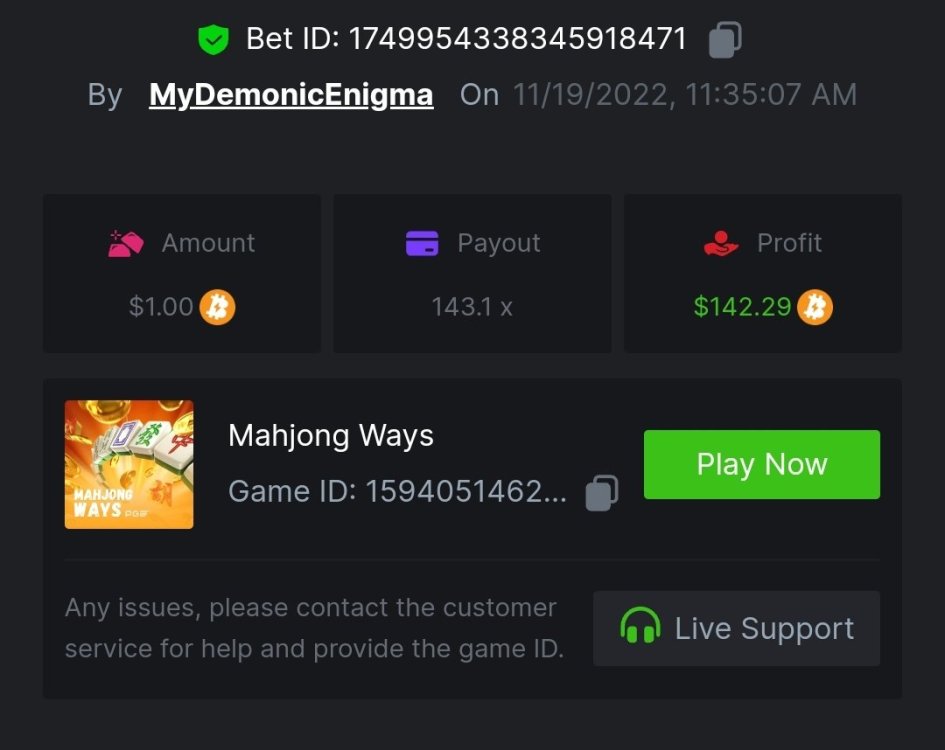Viewport: 945px width, 750px height.
Task: Click the $1.00 bet amount value
Action: (161, 307)
